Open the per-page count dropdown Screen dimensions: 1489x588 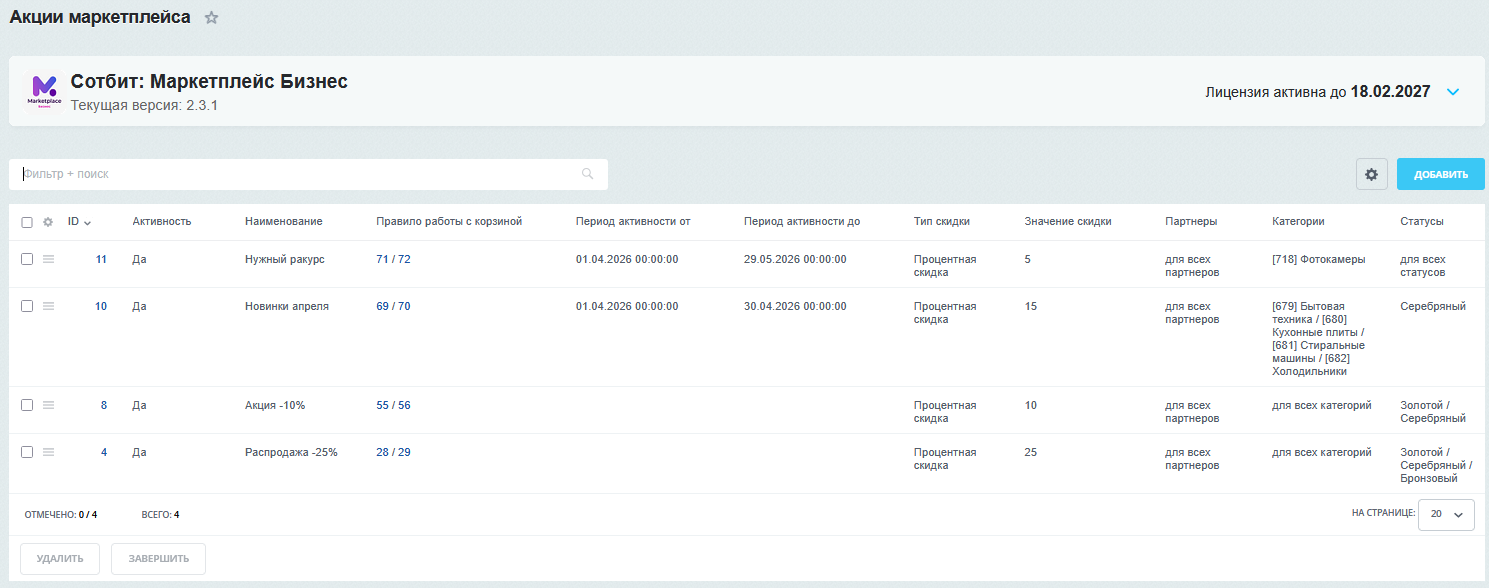[x=1445, y=514]
